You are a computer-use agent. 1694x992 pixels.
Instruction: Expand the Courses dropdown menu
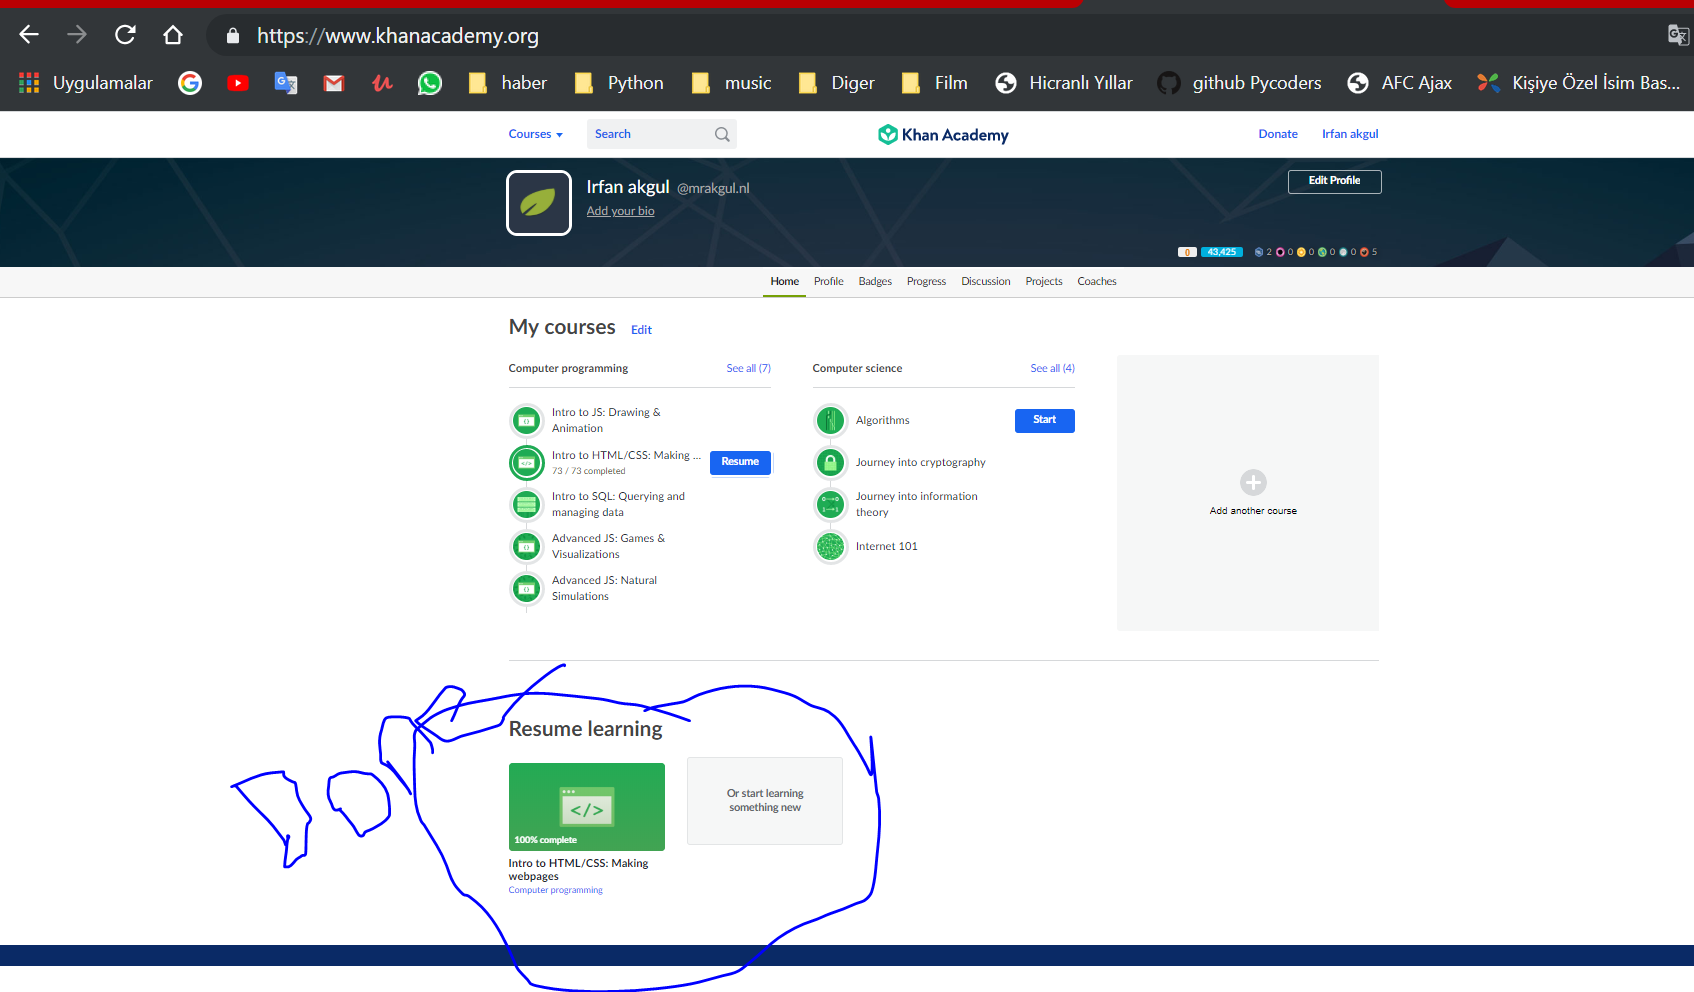(x=535, y=134)
